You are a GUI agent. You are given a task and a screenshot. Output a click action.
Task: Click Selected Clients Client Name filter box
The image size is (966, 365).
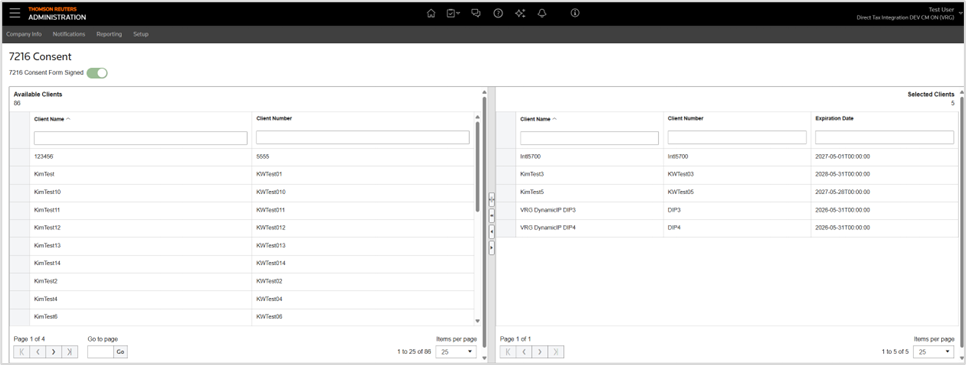click(x=590, y=137)
